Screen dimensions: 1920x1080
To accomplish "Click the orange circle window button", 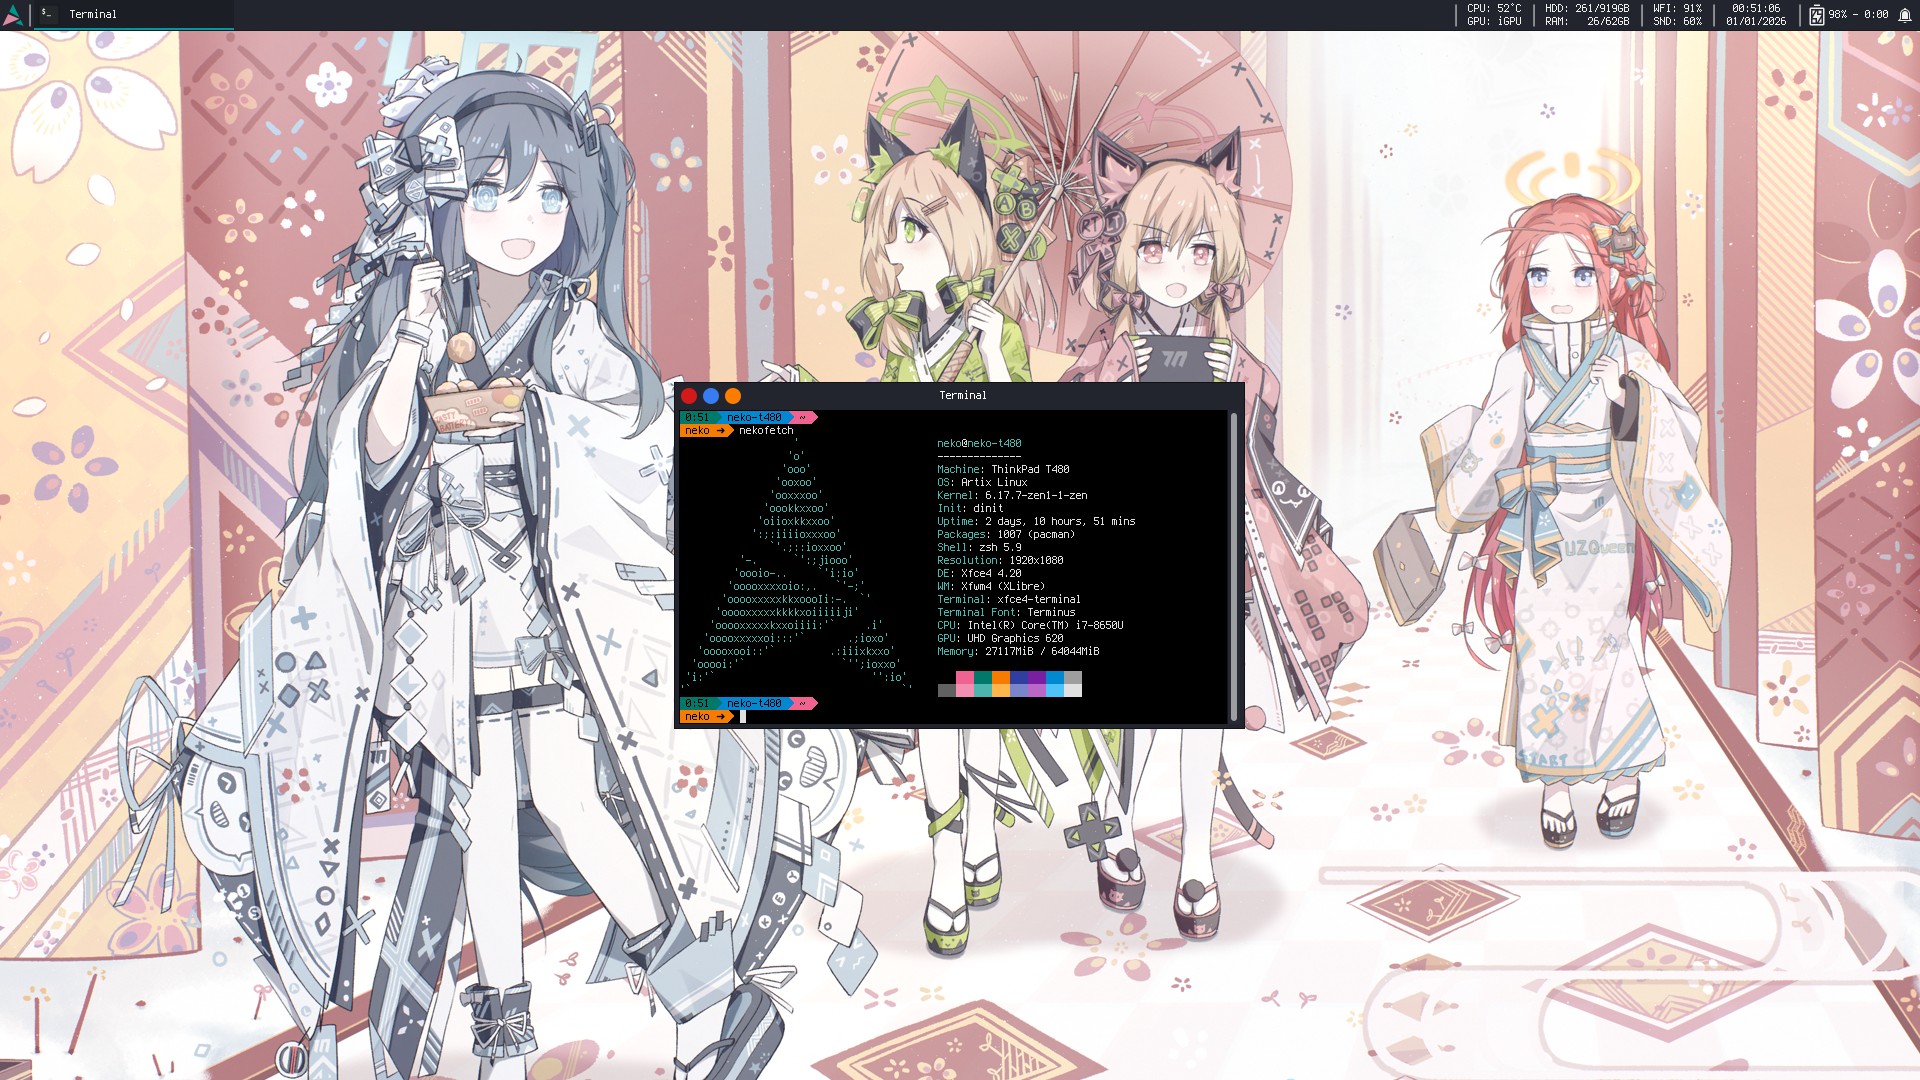I will pyautogui.click(x=733, y=396).
